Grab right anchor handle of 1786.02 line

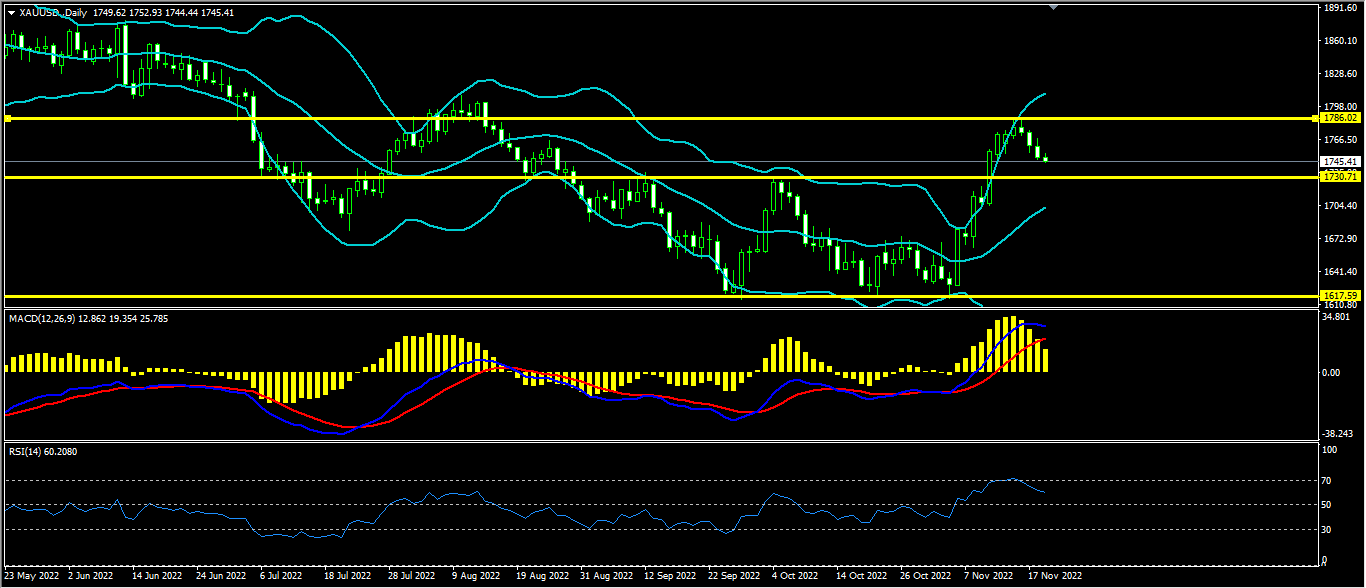(1314, 118)
